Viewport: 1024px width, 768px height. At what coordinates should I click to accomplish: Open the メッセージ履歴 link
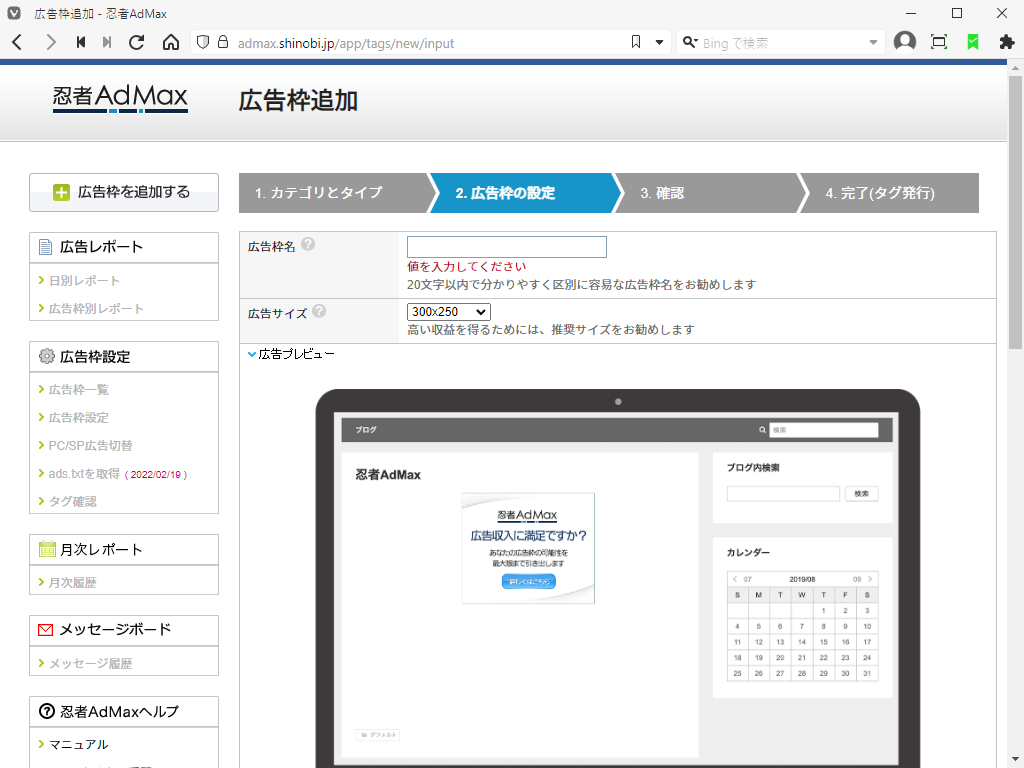(x=90, y=664)
